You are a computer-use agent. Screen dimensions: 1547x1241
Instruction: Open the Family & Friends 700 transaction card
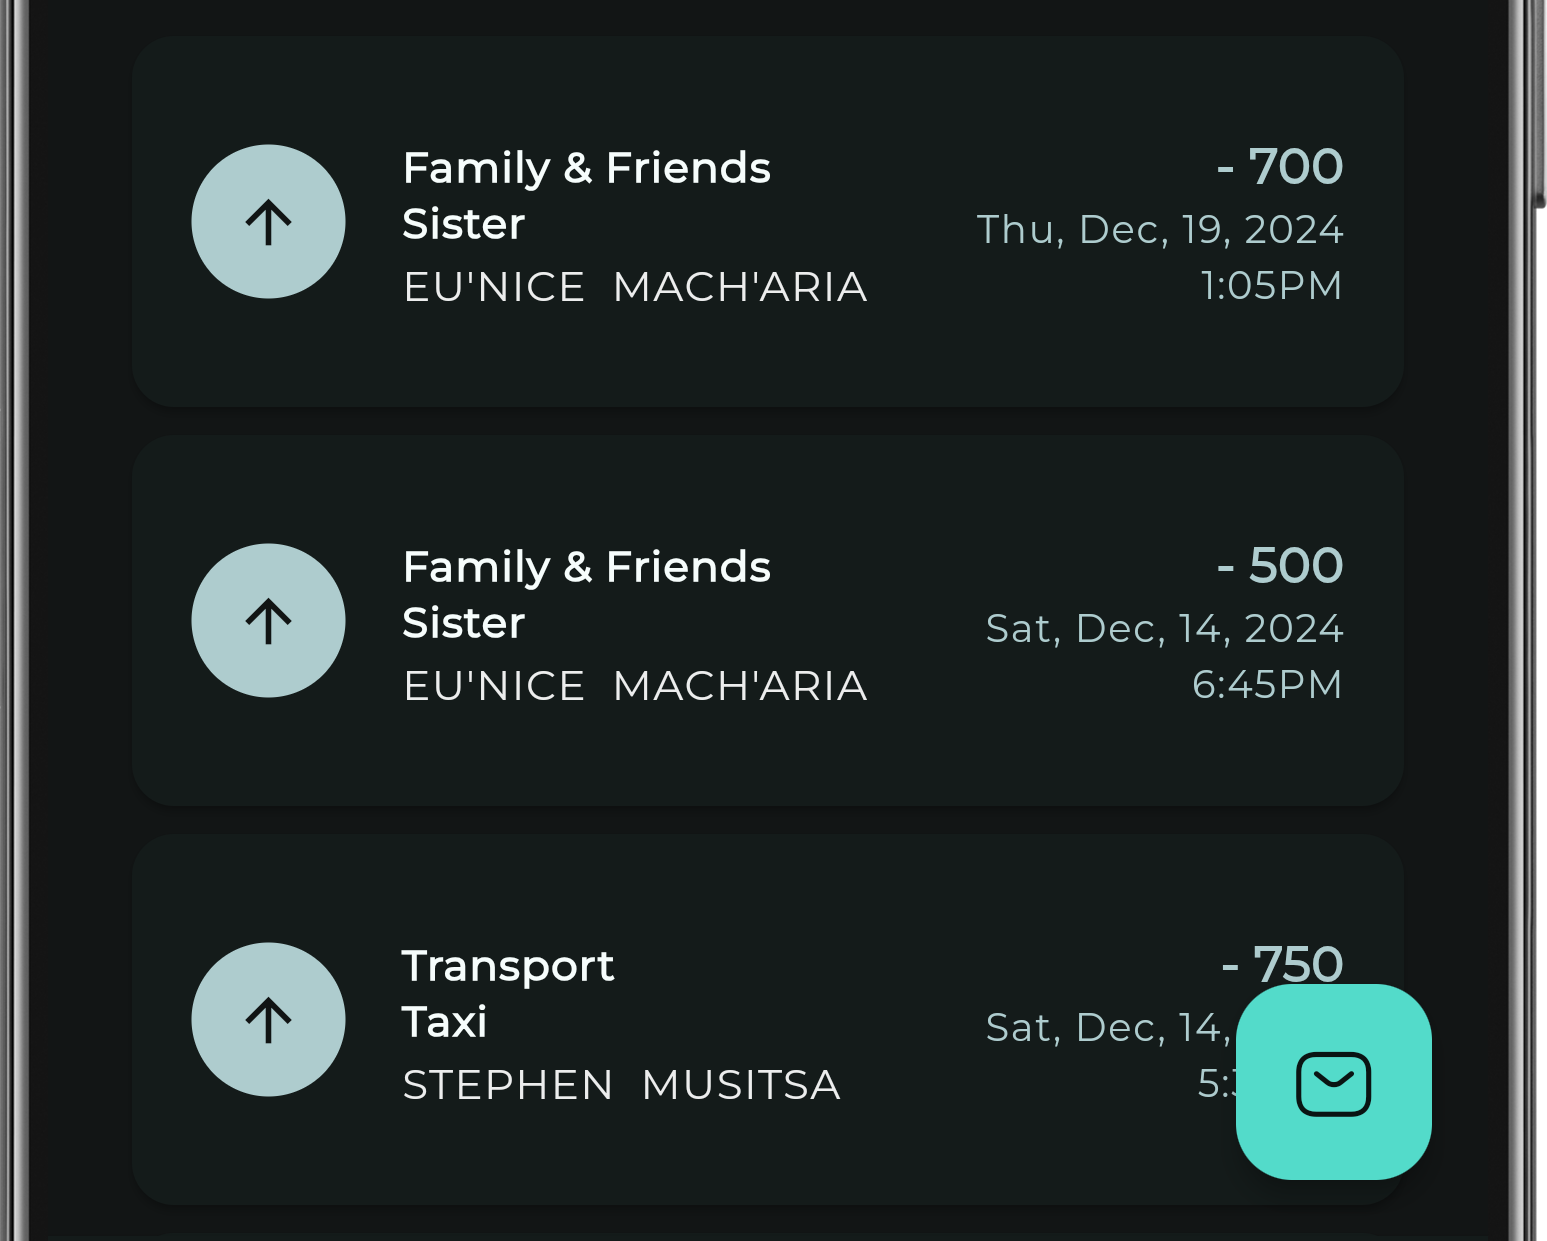(770, 222)
